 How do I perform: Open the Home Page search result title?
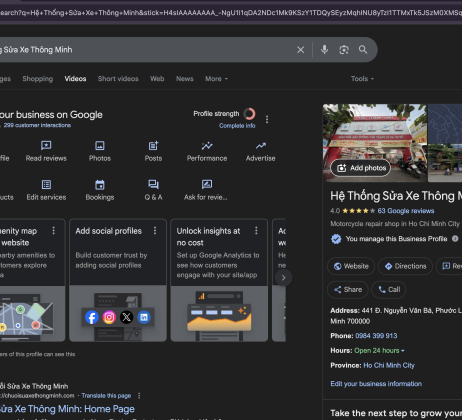(x=67, y=409)
